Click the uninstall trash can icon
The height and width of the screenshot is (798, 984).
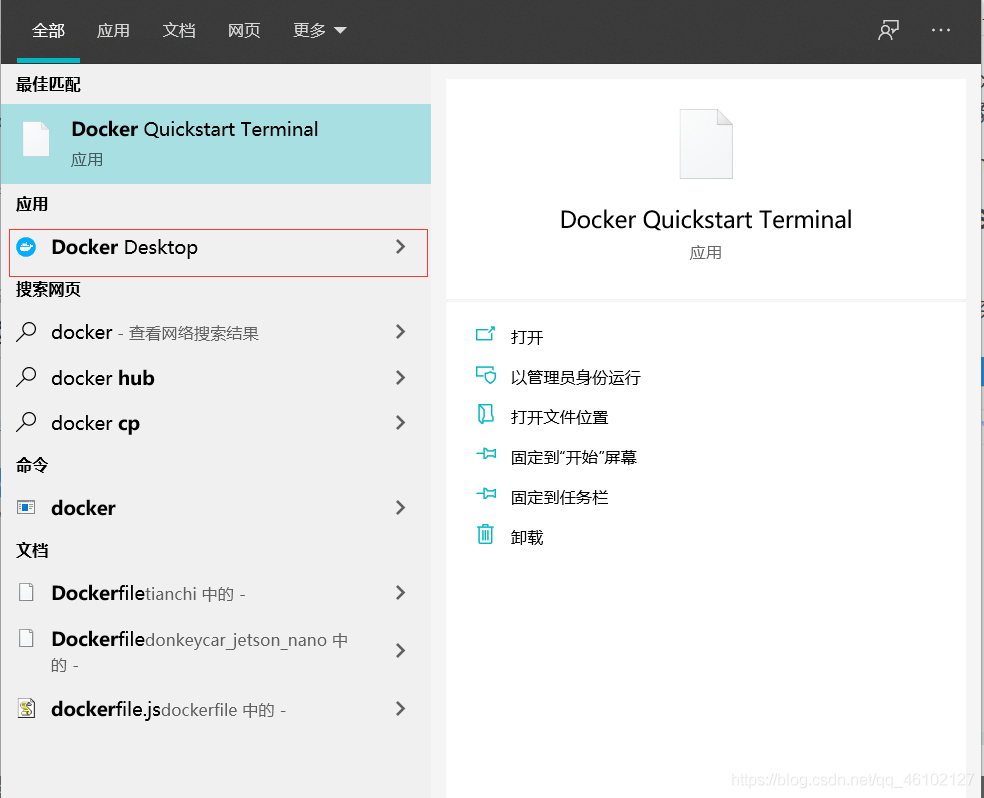click(x=485, y=535)
